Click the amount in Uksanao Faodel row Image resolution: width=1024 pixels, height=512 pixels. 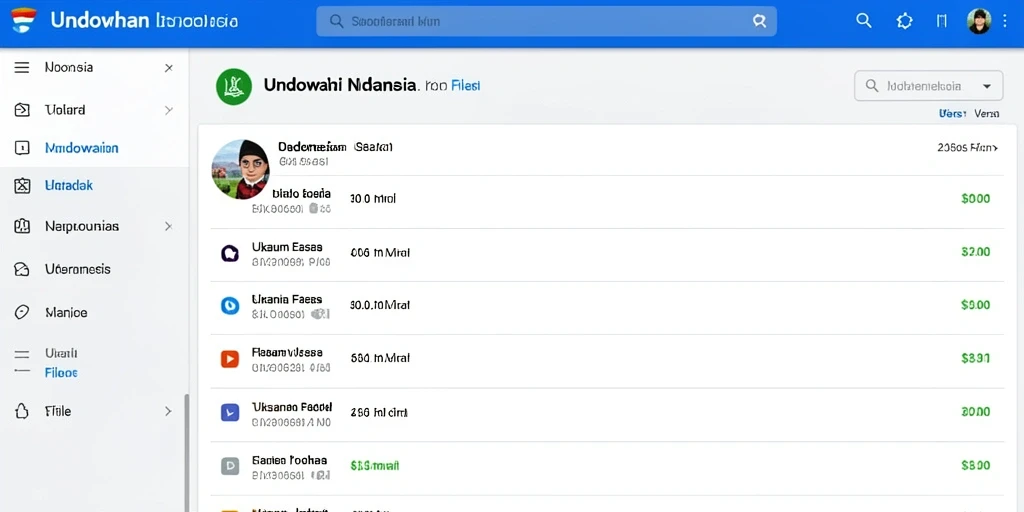pos(976,411)
